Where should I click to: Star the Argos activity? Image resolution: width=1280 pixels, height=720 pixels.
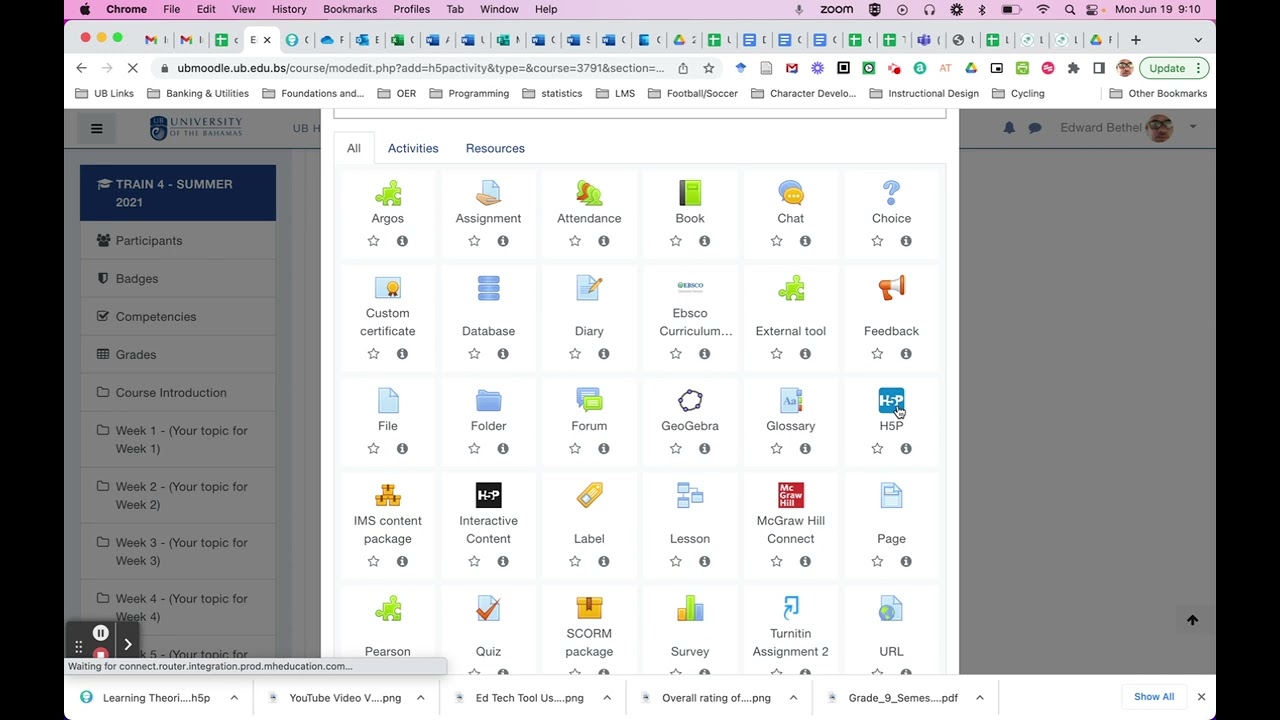pyautogui.click(x=373, y=241)
